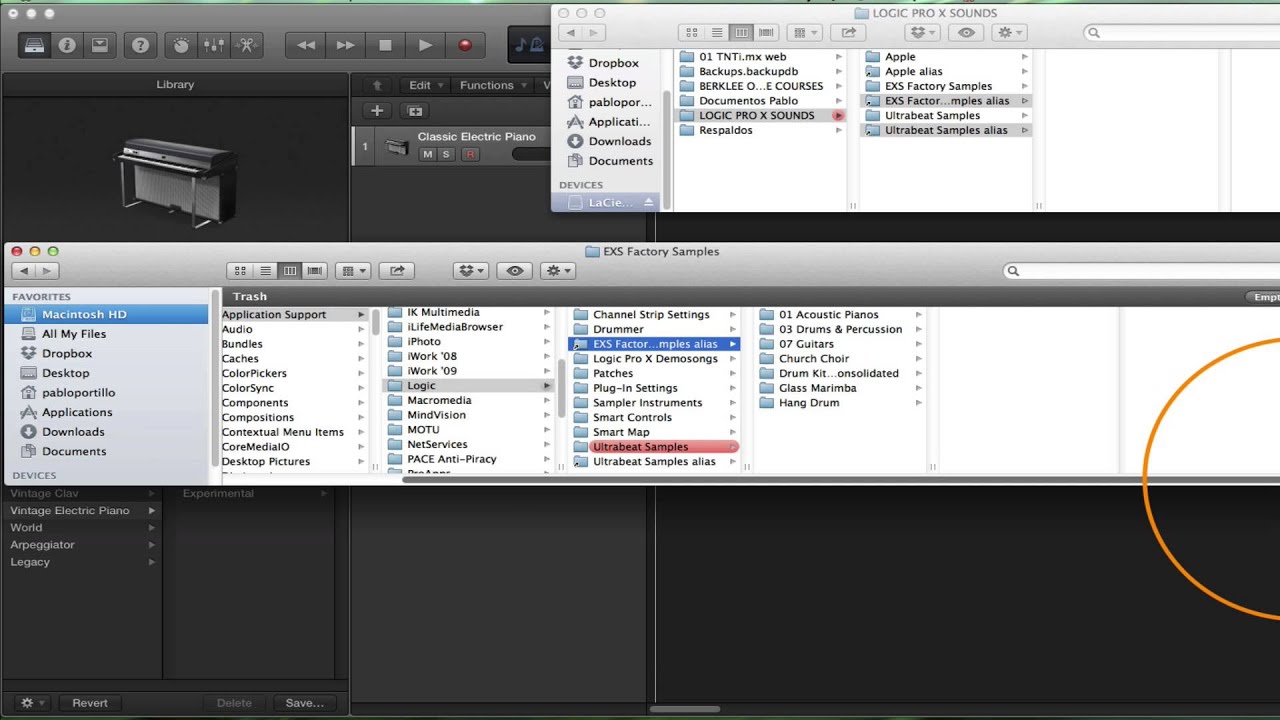1280x720 pixels.
Task: Select the Logic folder in column view
Action: pos(469,386)
